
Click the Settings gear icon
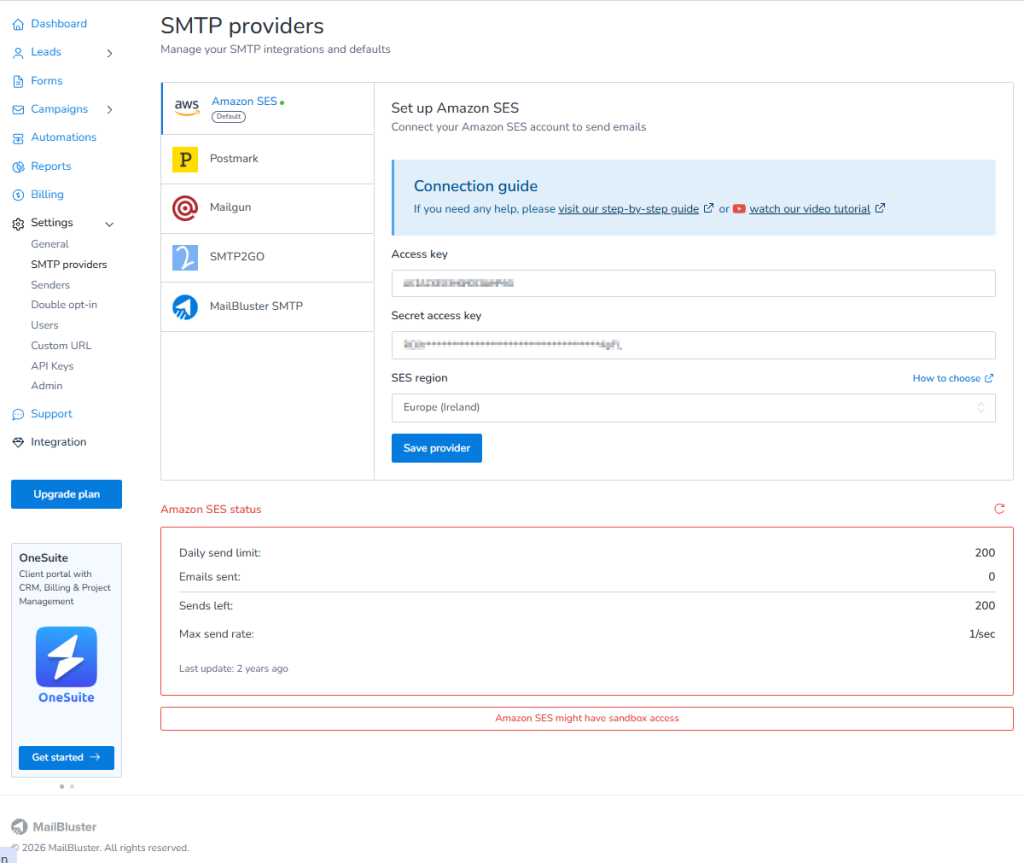click(18, 223)
